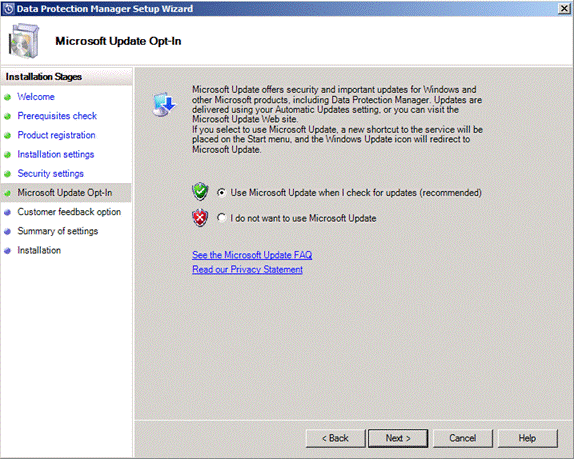Click the green checkmark shield icon
This screenshot has width=574, height=459.
200,192
